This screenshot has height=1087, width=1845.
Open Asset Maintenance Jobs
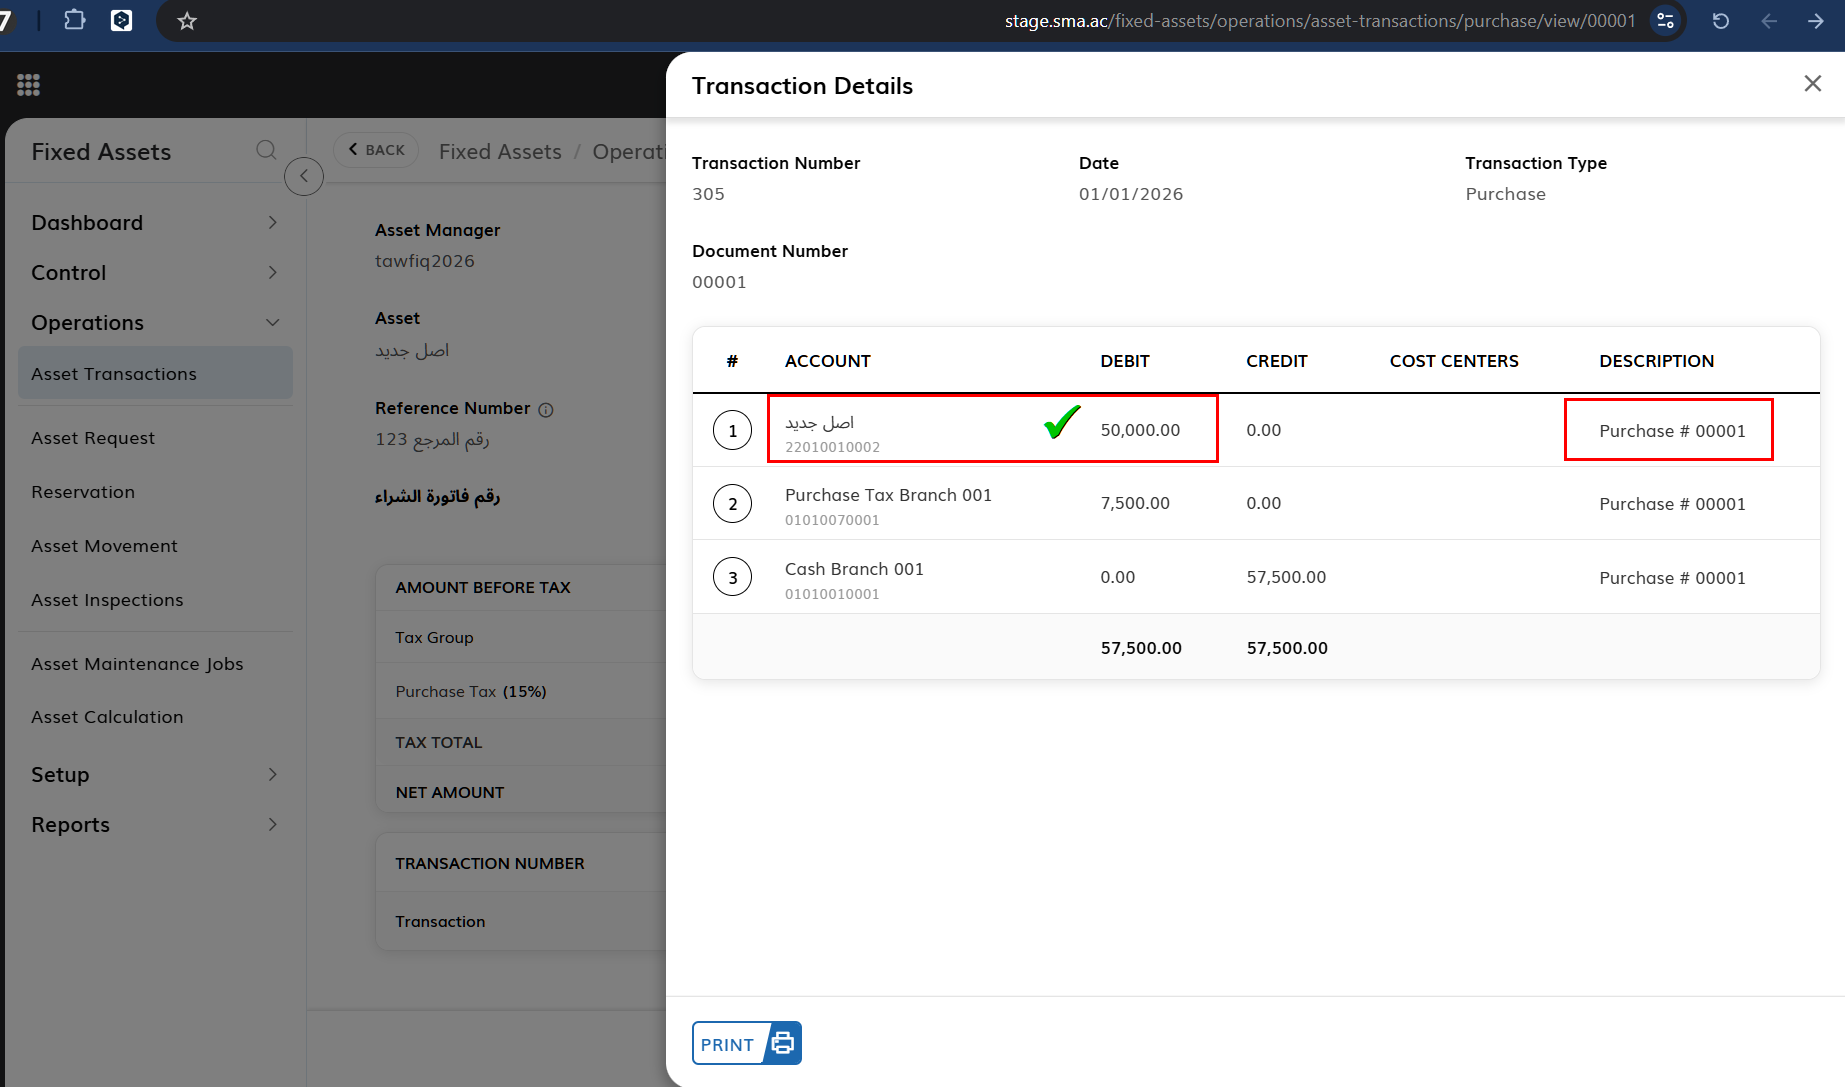pos(137,663)
